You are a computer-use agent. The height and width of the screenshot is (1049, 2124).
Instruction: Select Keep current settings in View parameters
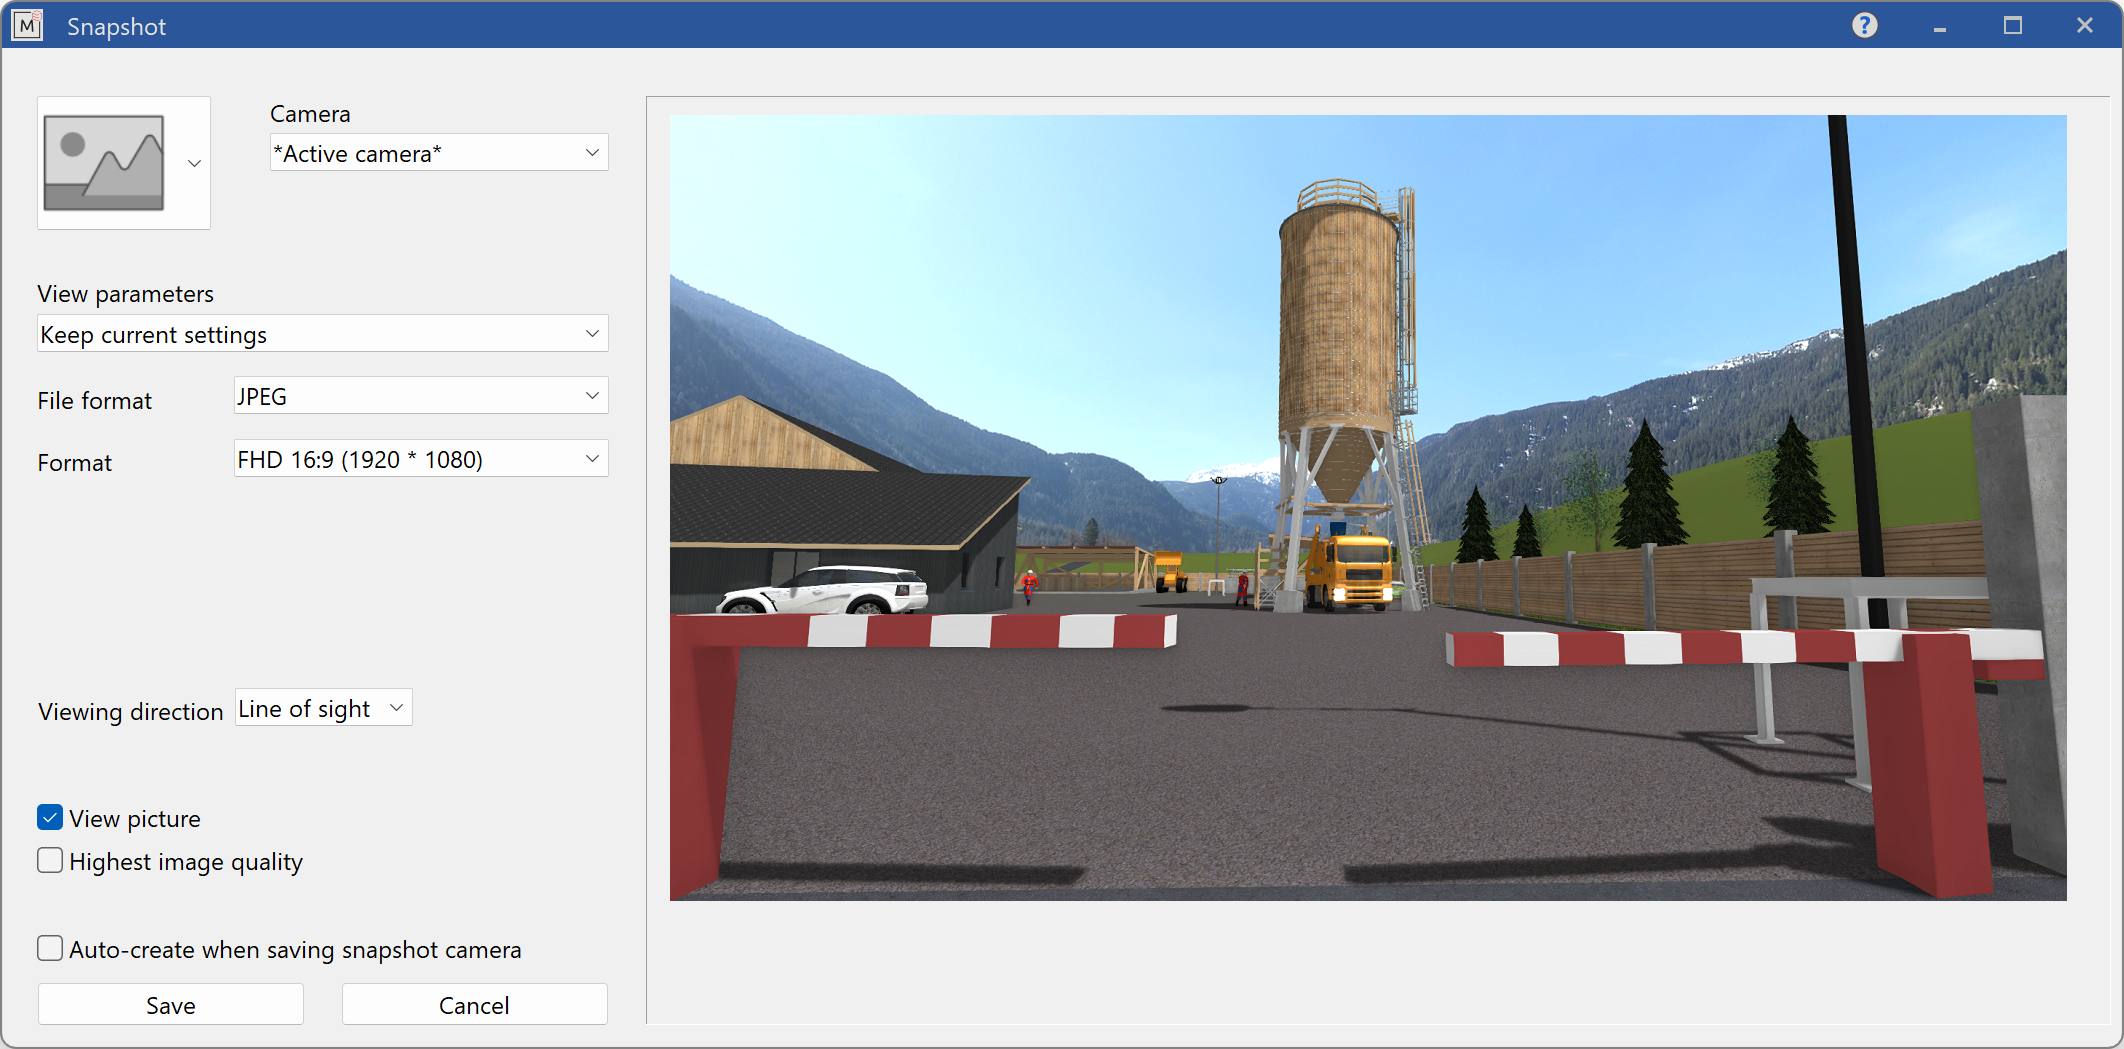pos(300,333)
